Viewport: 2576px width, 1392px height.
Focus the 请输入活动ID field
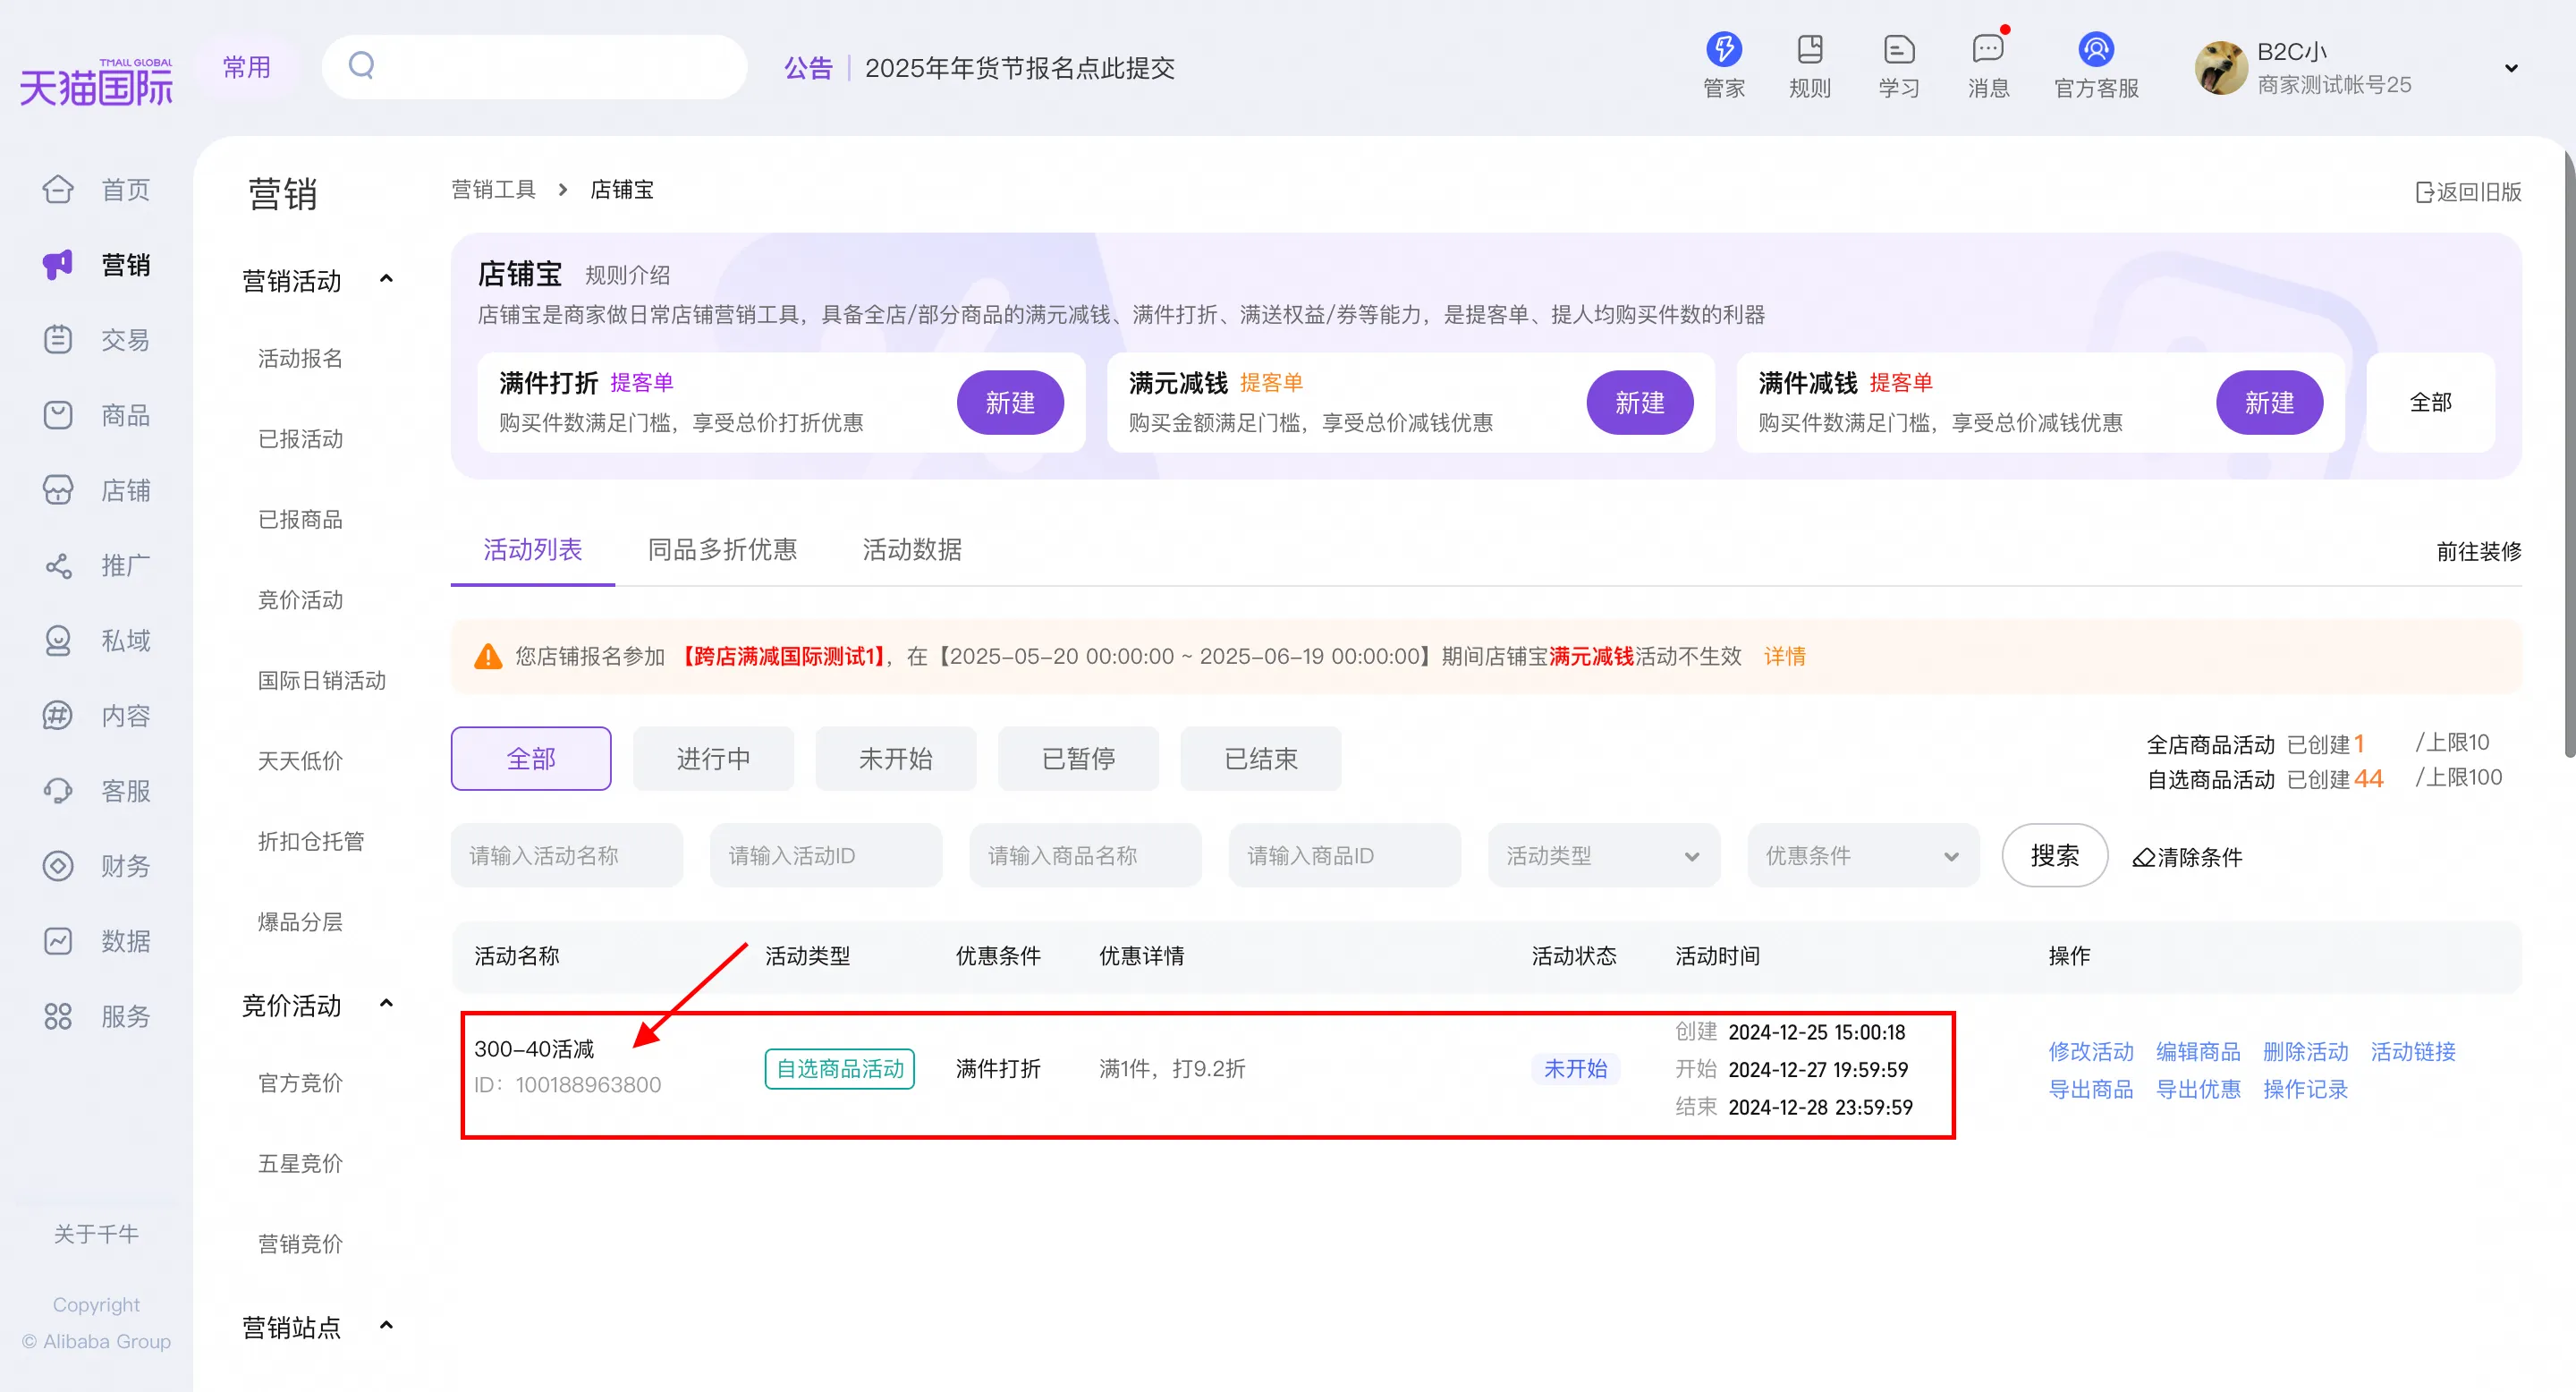(x=826, y=855)
